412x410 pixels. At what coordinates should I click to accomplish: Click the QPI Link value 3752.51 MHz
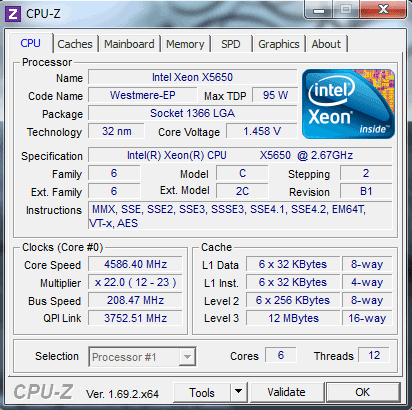pyautogui.click(x=135, y=318)
